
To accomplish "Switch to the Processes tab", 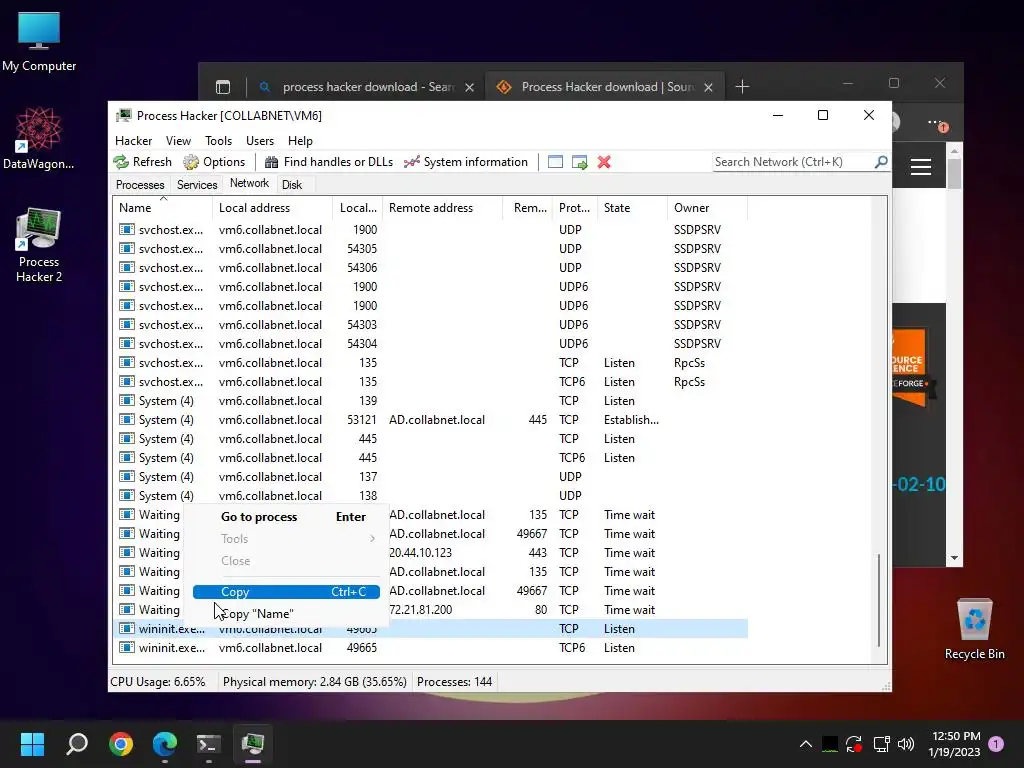I will (140, 185).
